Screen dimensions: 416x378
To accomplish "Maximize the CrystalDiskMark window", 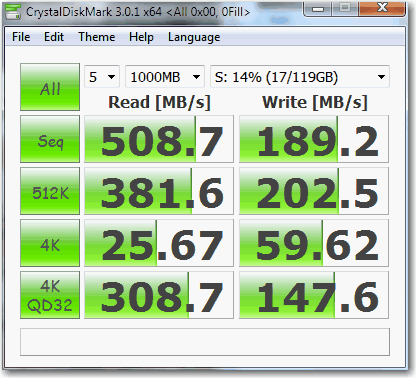I will [345, 9].
